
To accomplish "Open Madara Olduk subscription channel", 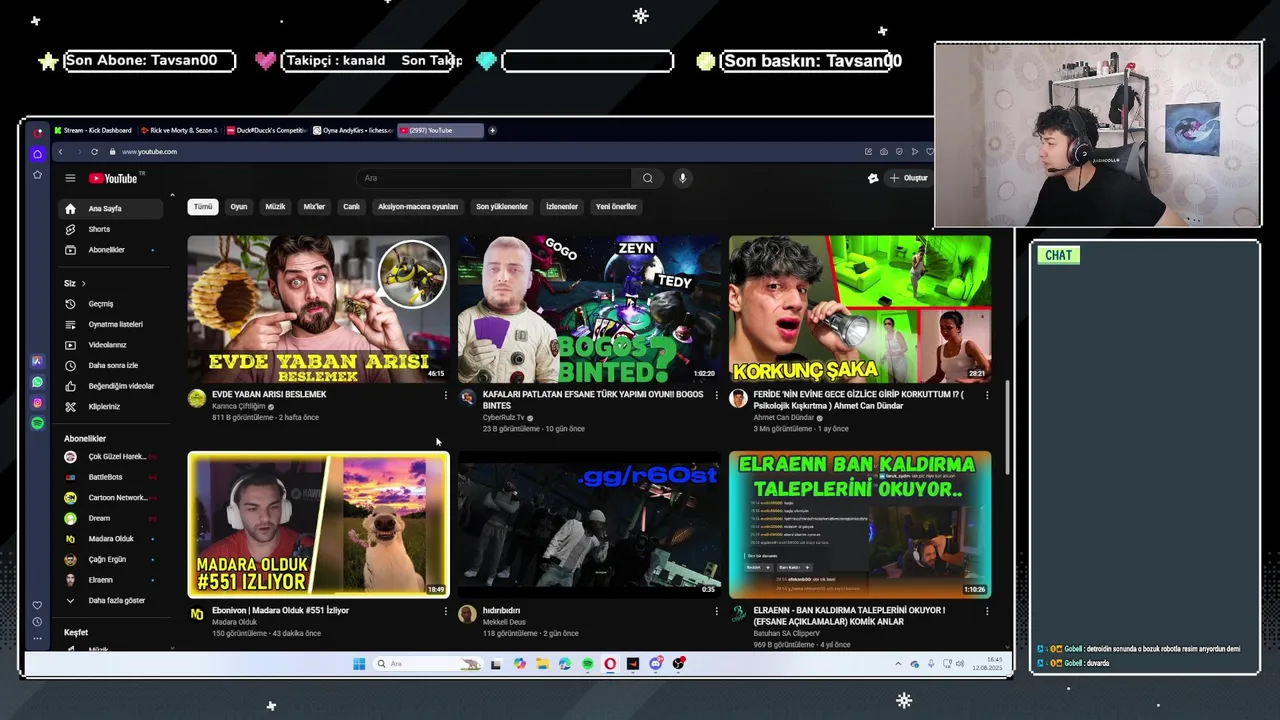I will point(110,539).
